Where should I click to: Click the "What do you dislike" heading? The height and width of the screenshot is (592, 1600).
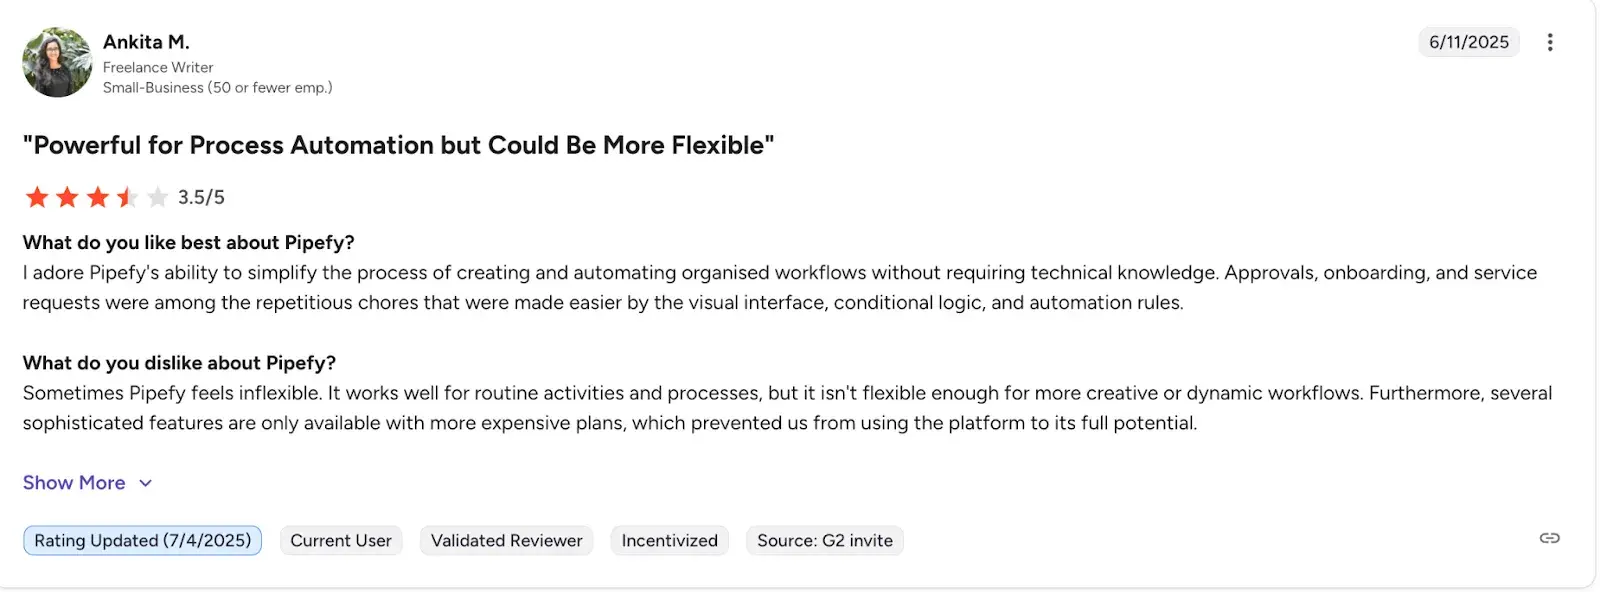[x=179, y=363]
